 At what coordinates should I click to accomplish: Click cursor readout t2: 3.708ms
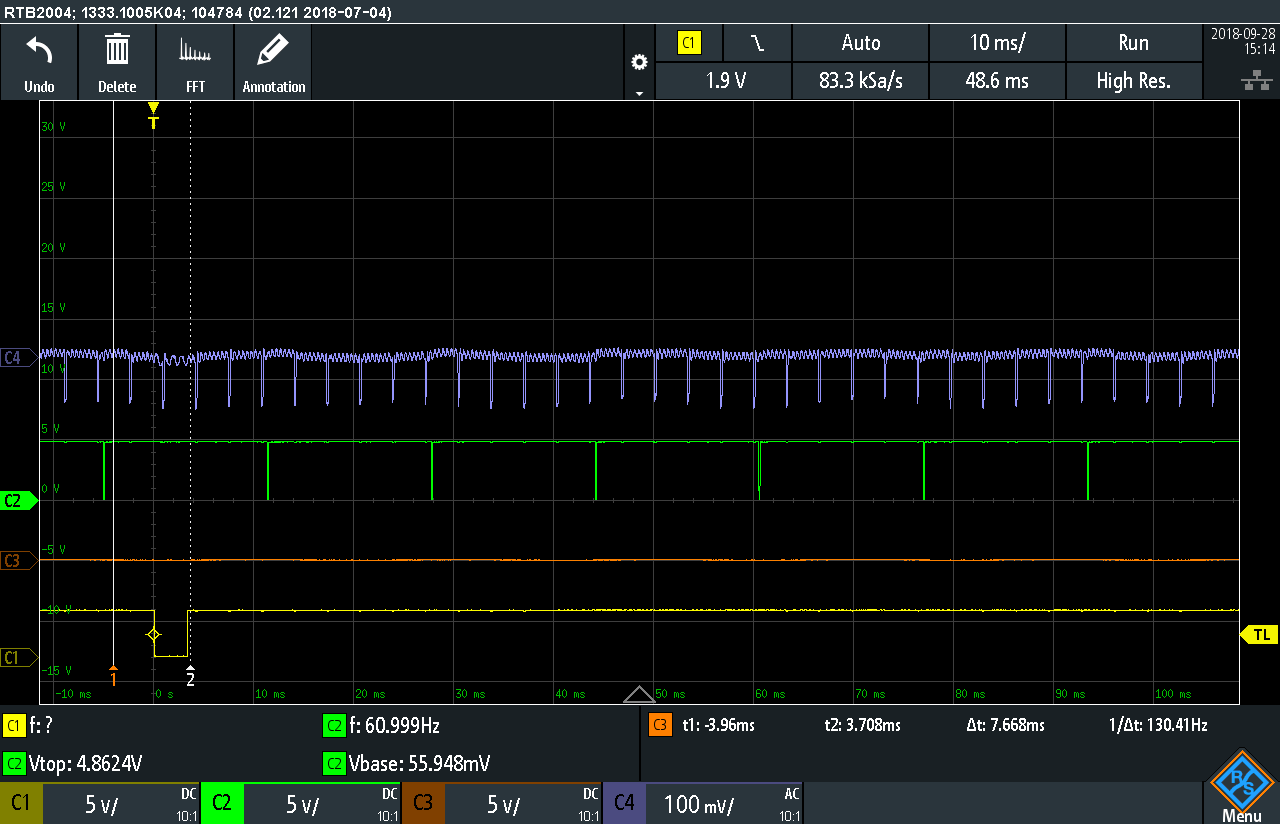pyautogui.click(x=862, y=725)
